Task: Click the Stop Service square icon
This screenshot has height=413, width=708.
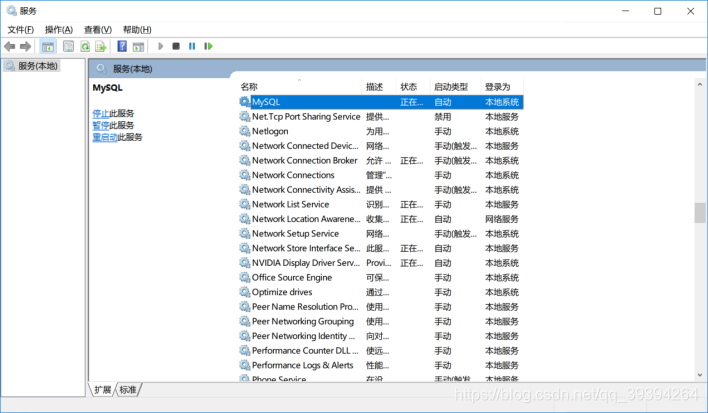Action: pos(176,46)
